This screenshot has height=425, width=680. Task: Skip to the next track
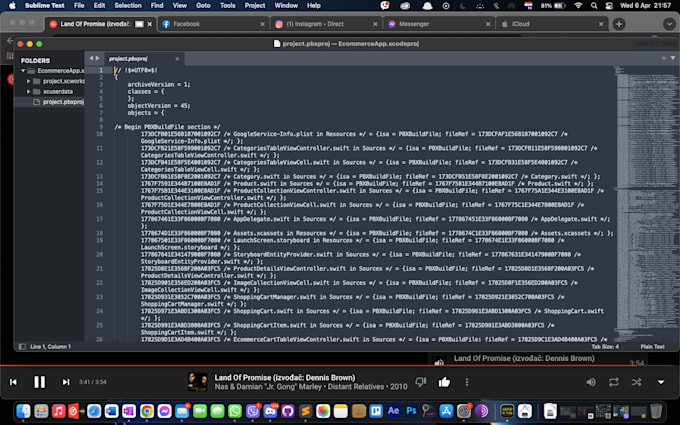[x=65, y=382]
